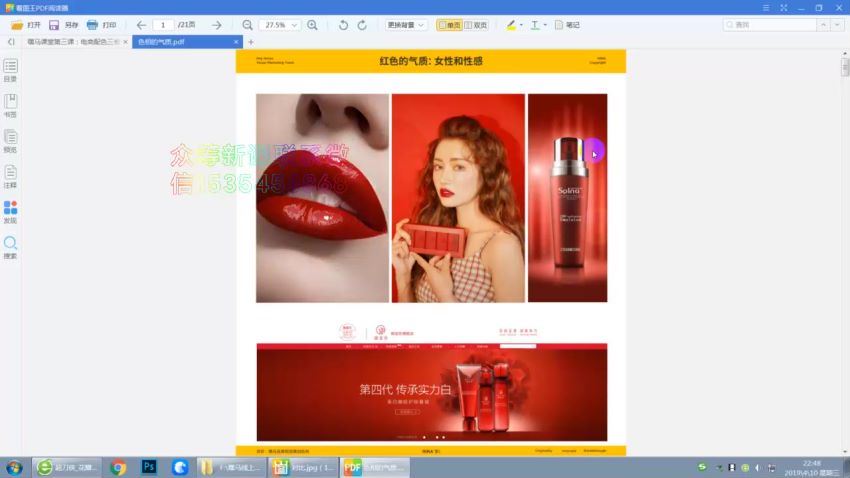Toggle the 笔记 notes mode
This screenshot has width=850, height=478.
point(567,24)
